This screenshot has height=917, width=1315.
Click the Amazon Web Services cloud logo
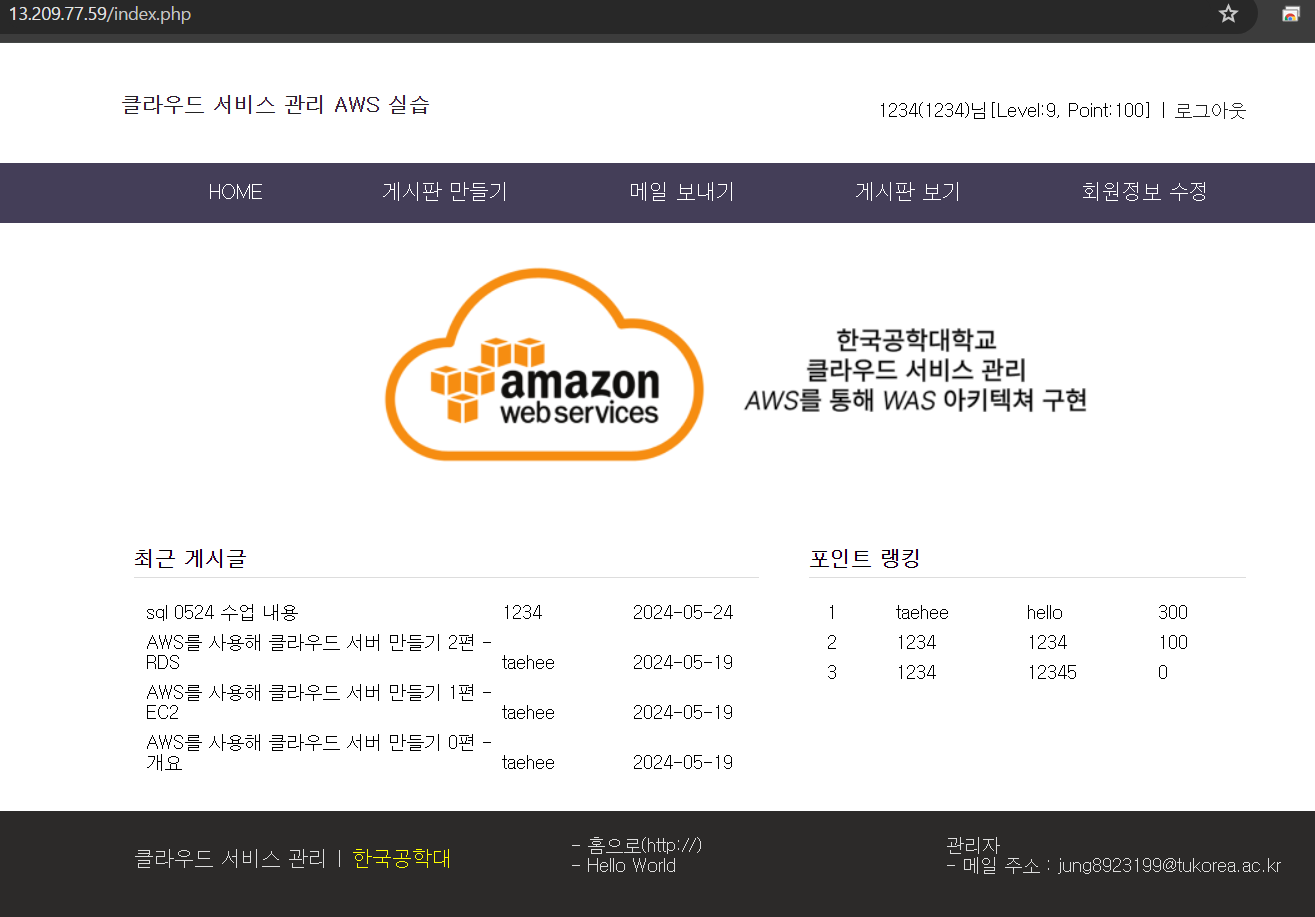(545, 365)
